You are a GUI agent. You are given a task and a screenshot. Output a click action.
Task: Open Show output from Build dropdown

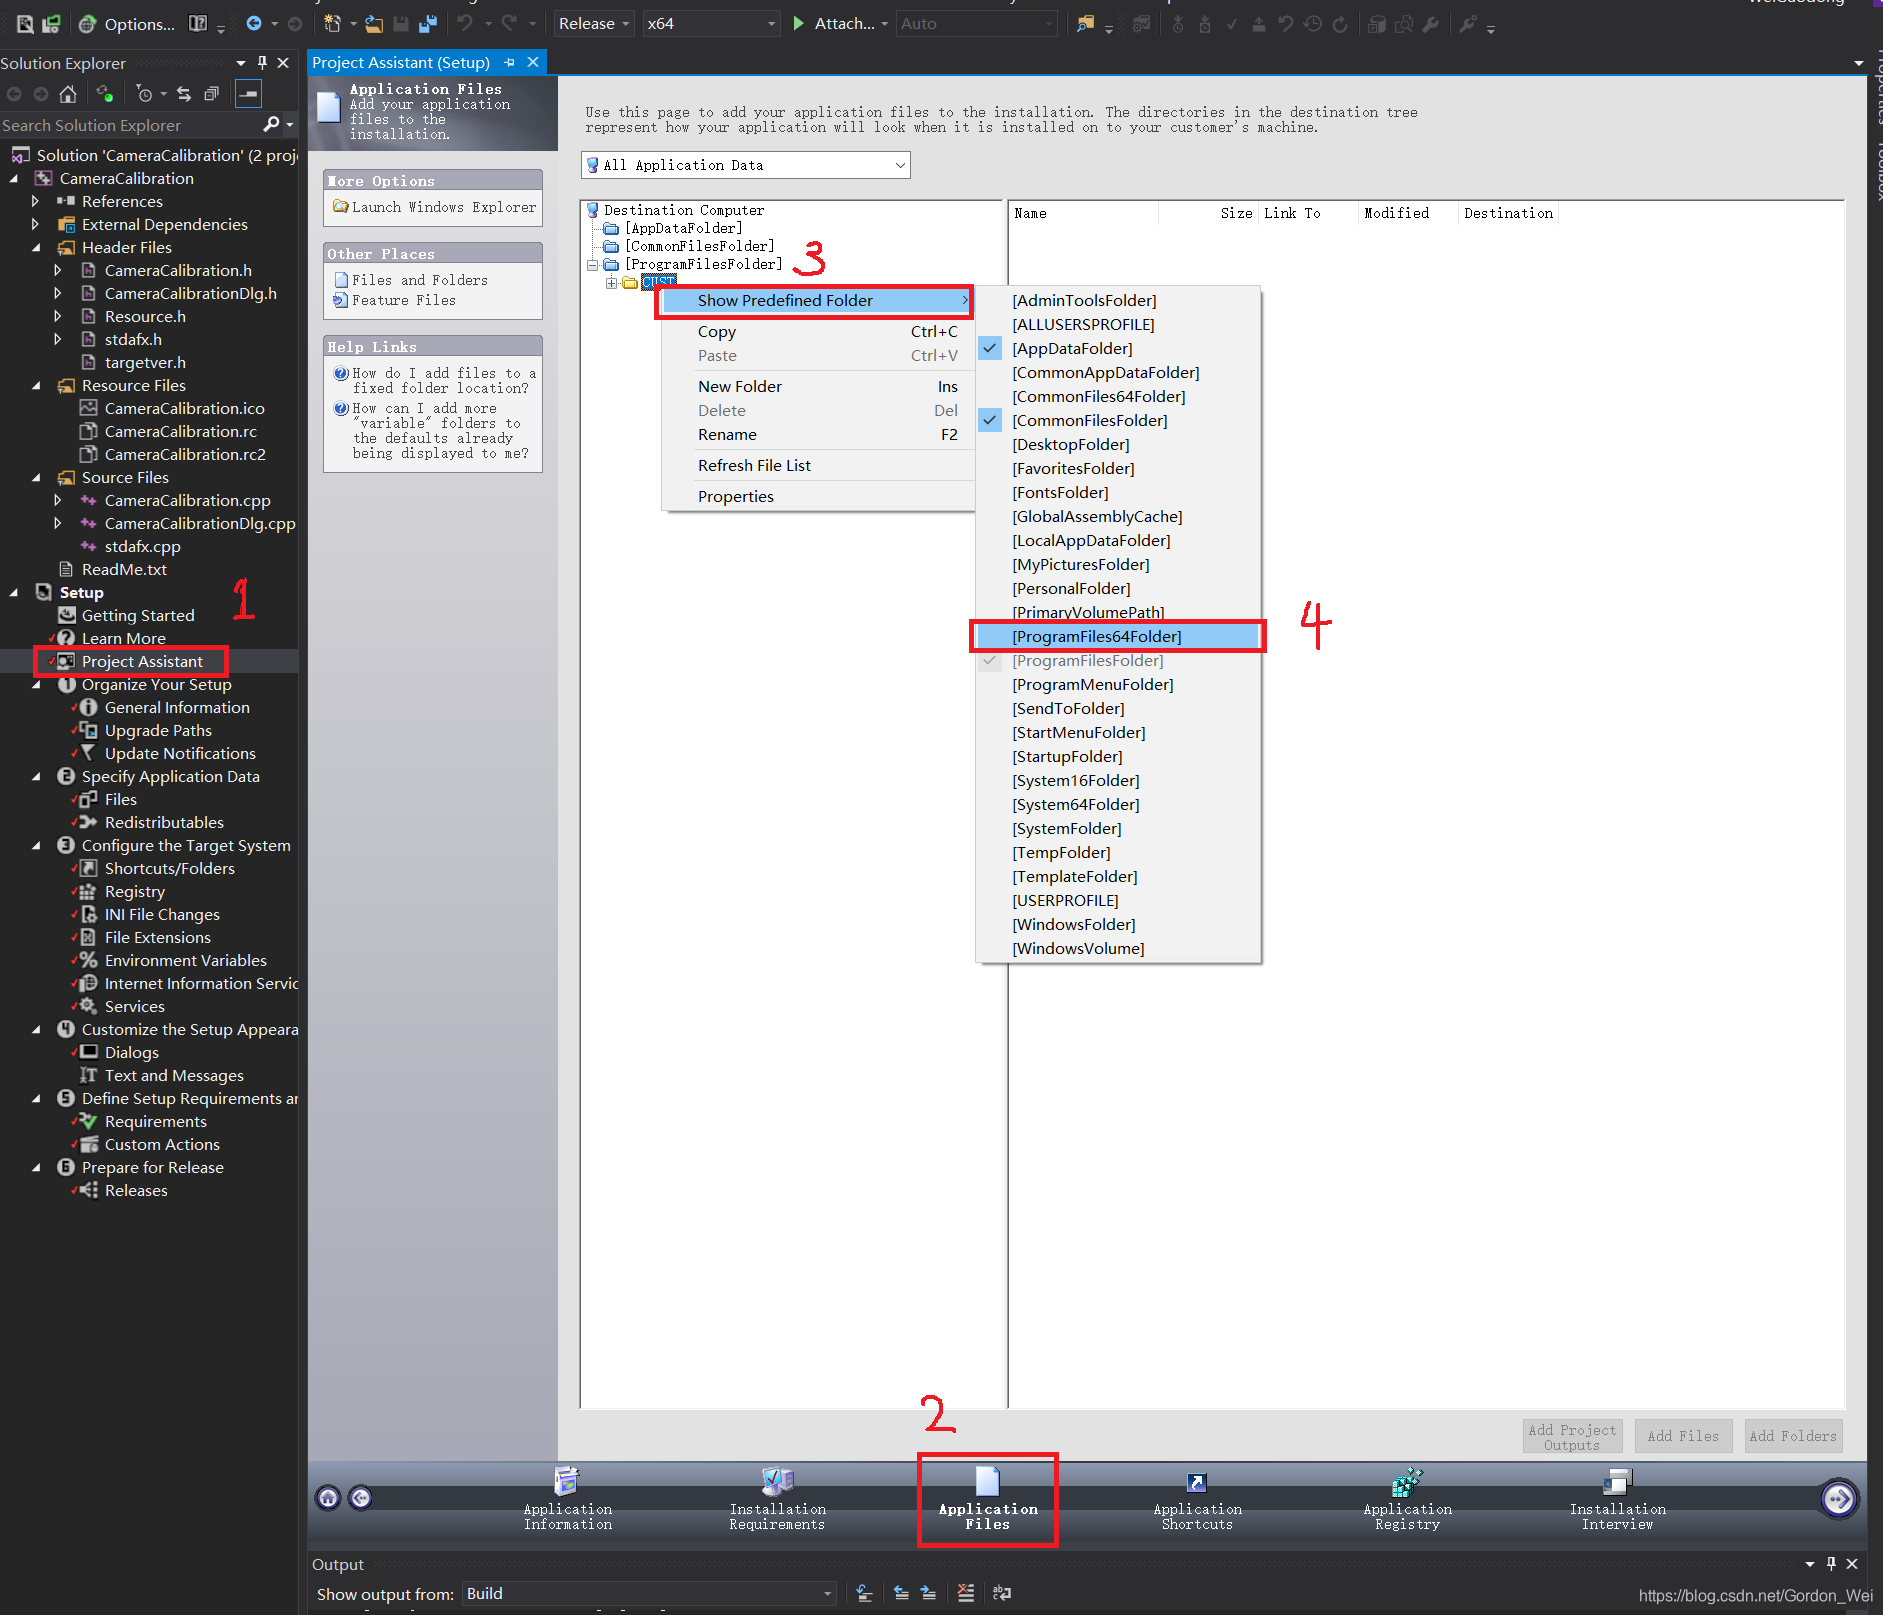(648, 1593)
